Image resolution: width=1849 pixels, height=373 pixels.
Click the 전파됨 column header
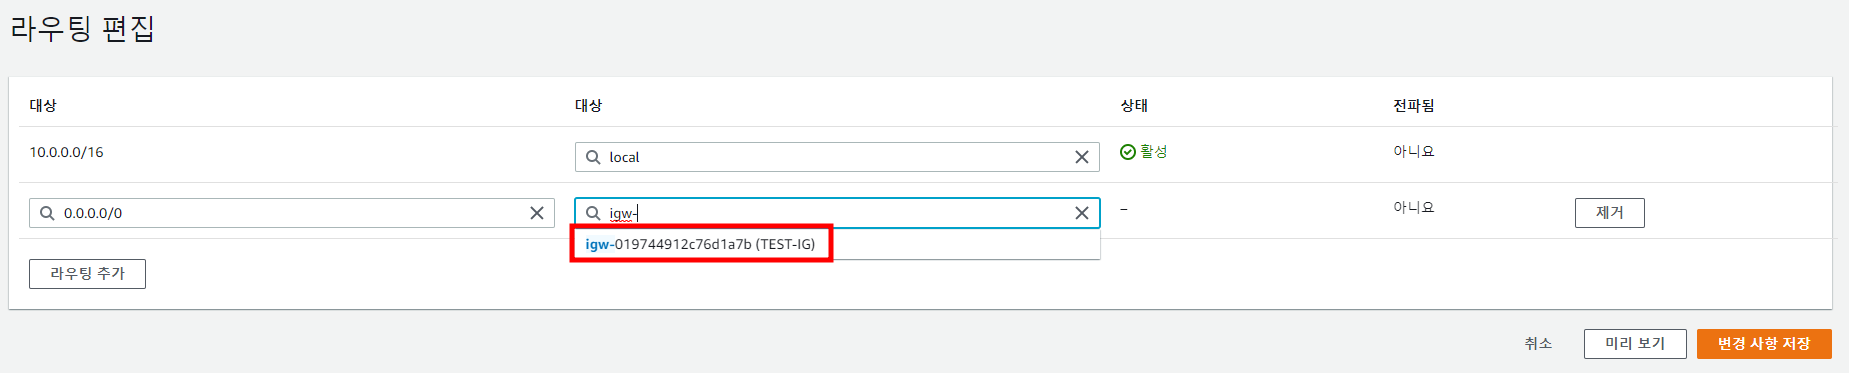point(1414,105)
